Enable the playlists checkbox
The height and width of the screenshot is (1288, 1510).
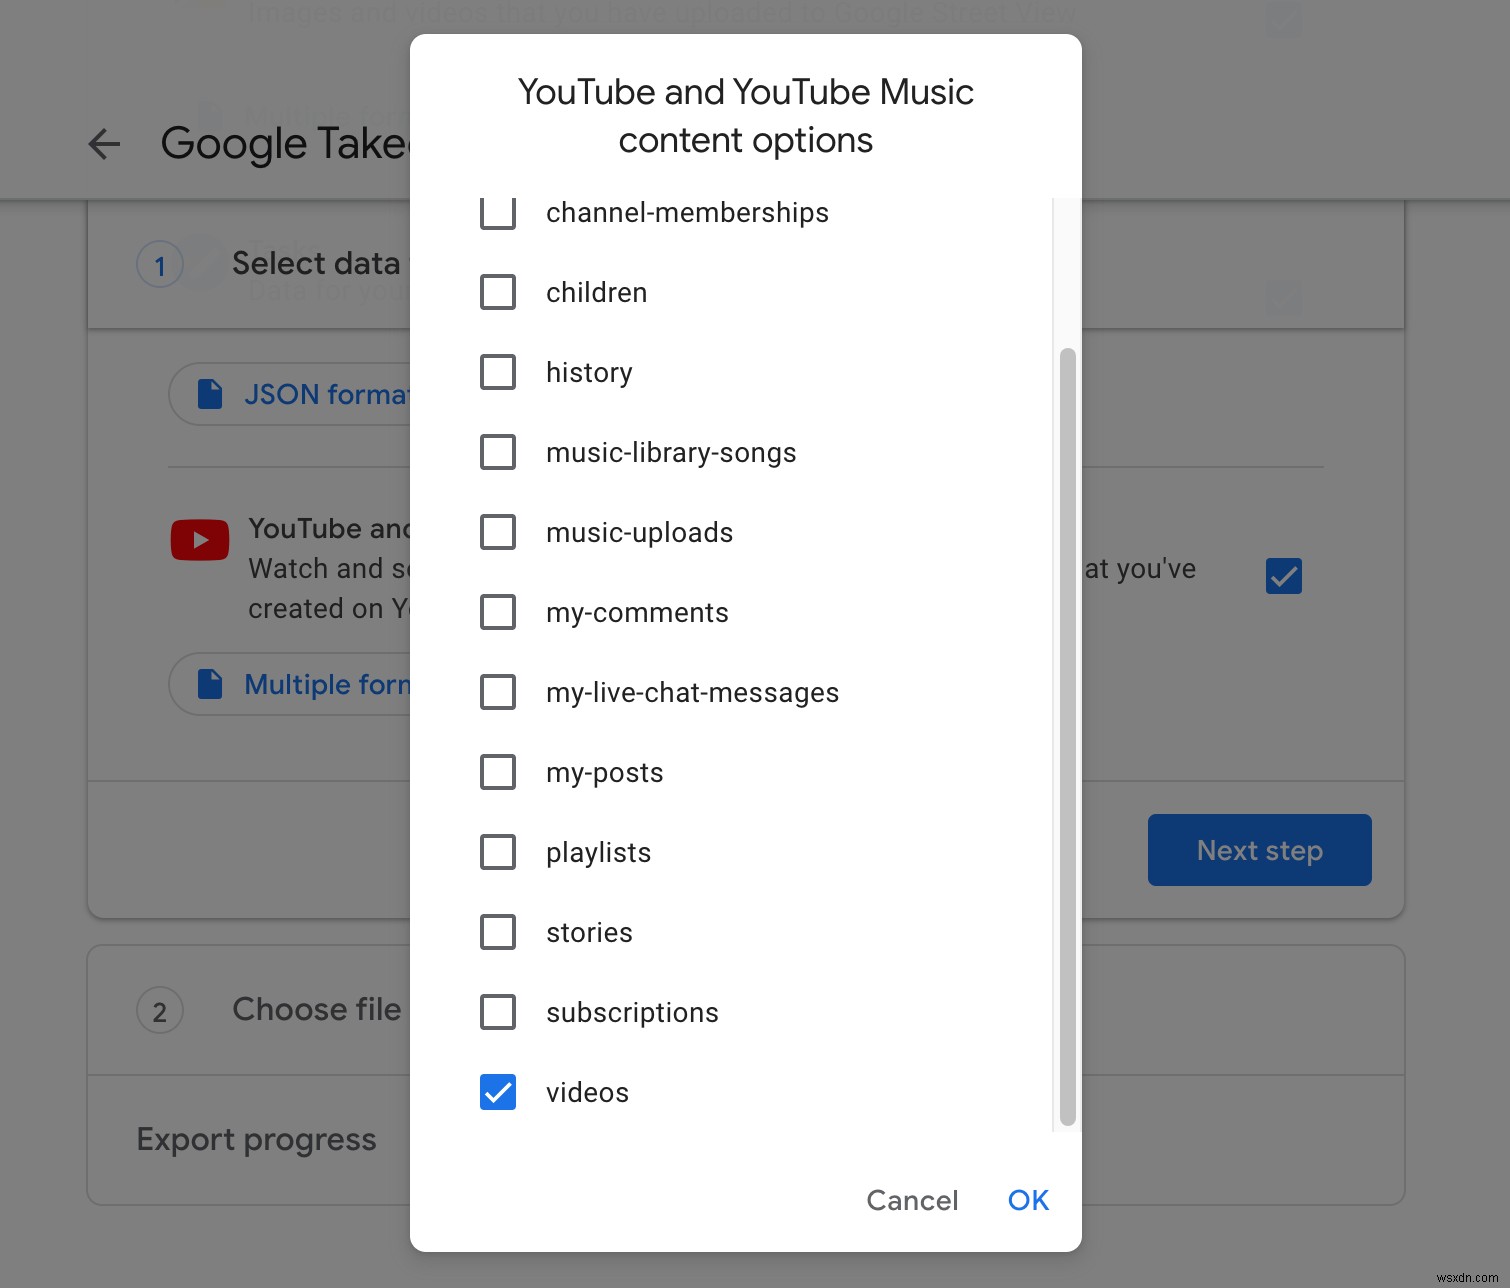click(497, 852)
